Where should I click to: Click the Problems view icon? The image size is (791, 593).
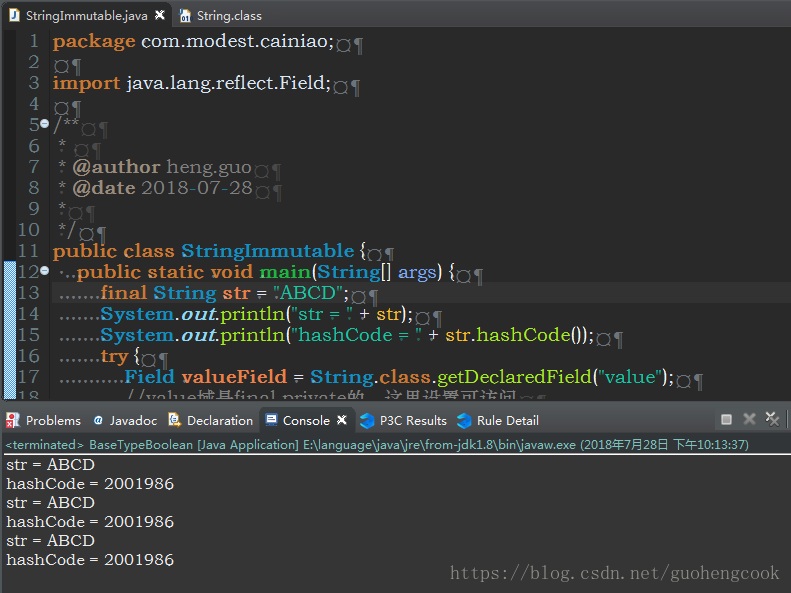[13, 420]
